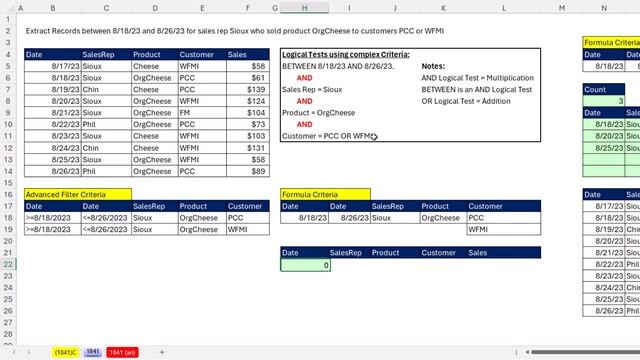The height and width of the screenshot is (360, 640).
Task: Select the row 22 header
Action: [8, 264]
